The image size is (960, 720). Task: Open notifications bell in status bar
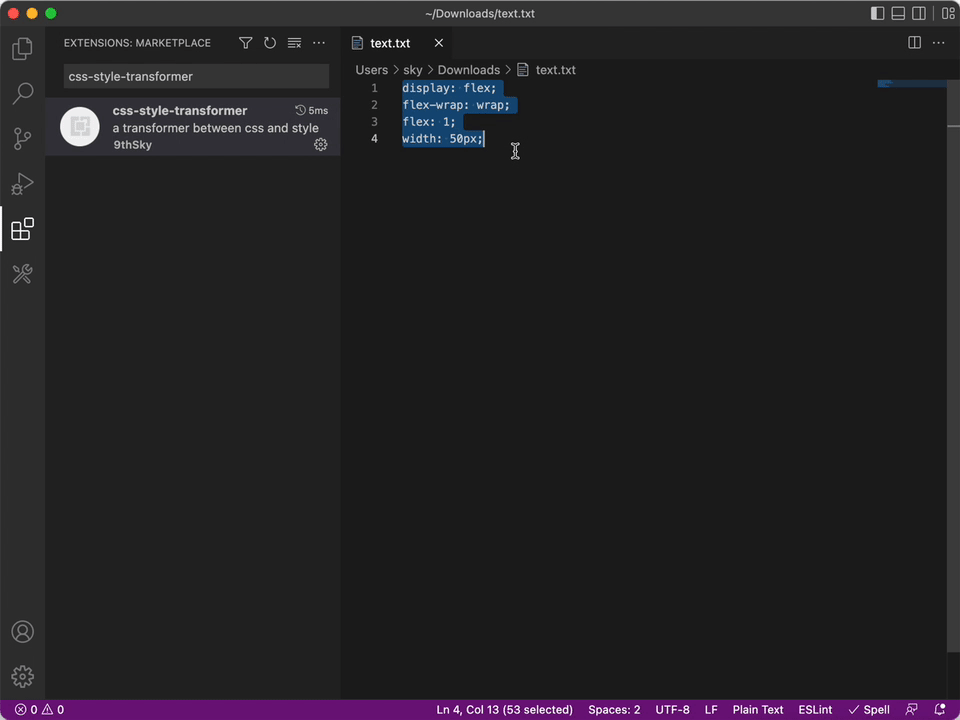940,710
